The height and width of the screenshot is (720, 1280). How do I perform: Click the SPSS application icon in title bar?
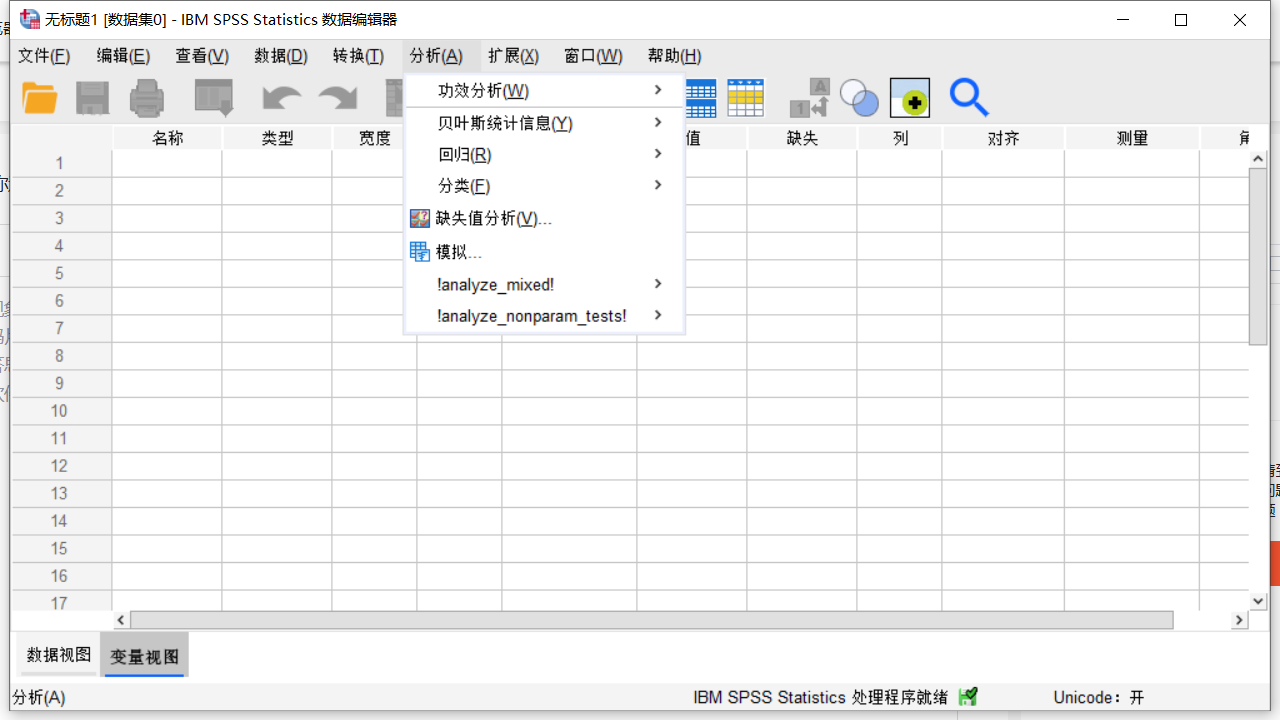pyautogui.click(x=30, y=19)
